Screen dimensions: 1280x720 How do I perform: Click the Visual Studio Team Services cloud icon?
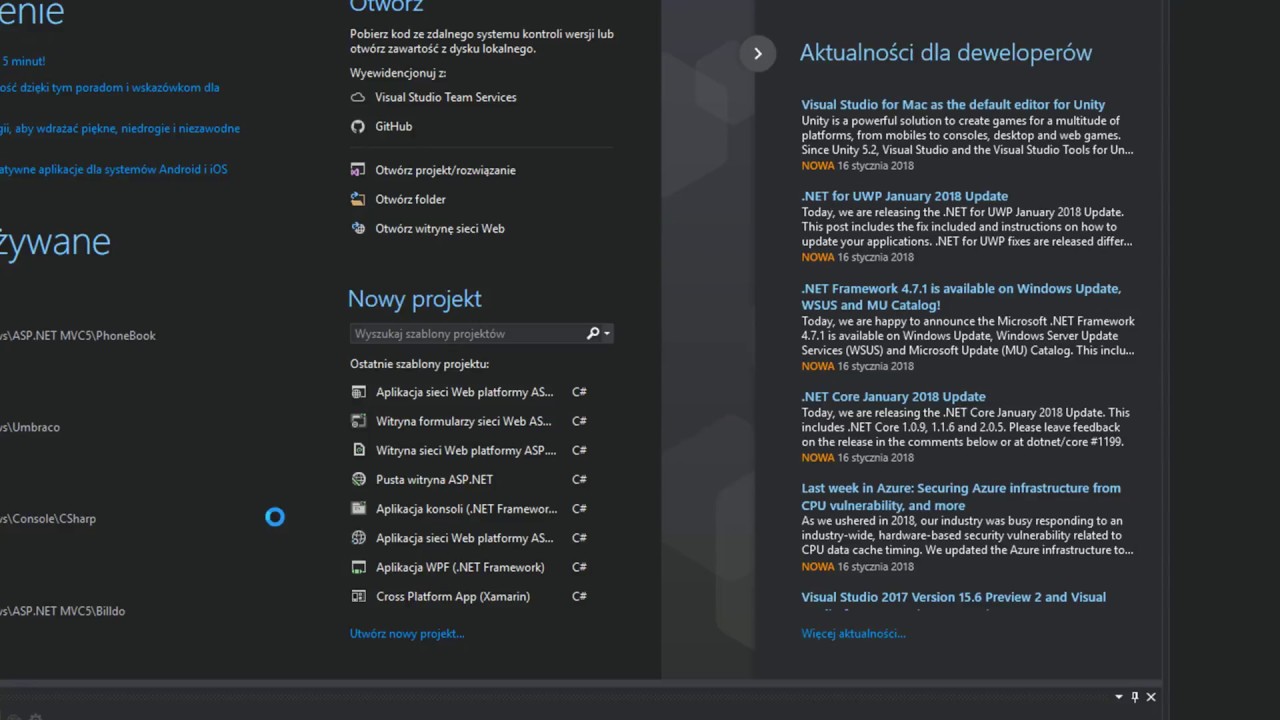358,97
